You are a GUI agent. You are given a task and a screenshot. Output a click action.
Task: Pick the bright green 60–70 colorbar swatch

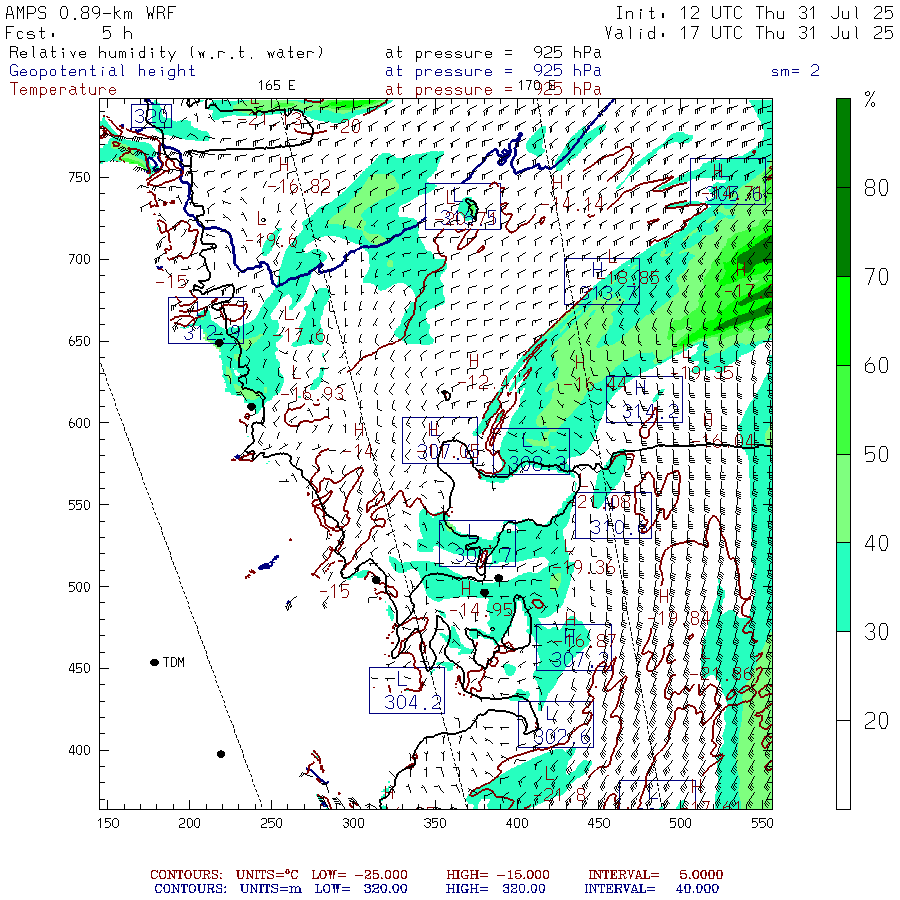(x=843, y=321)
